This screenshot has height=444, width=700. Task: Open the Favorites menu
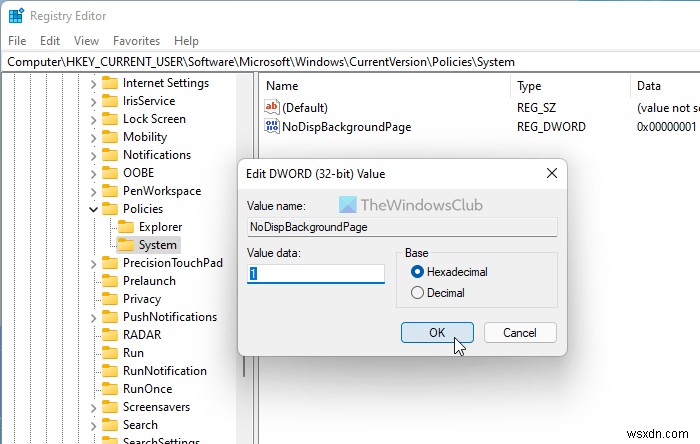coord(136,41)
